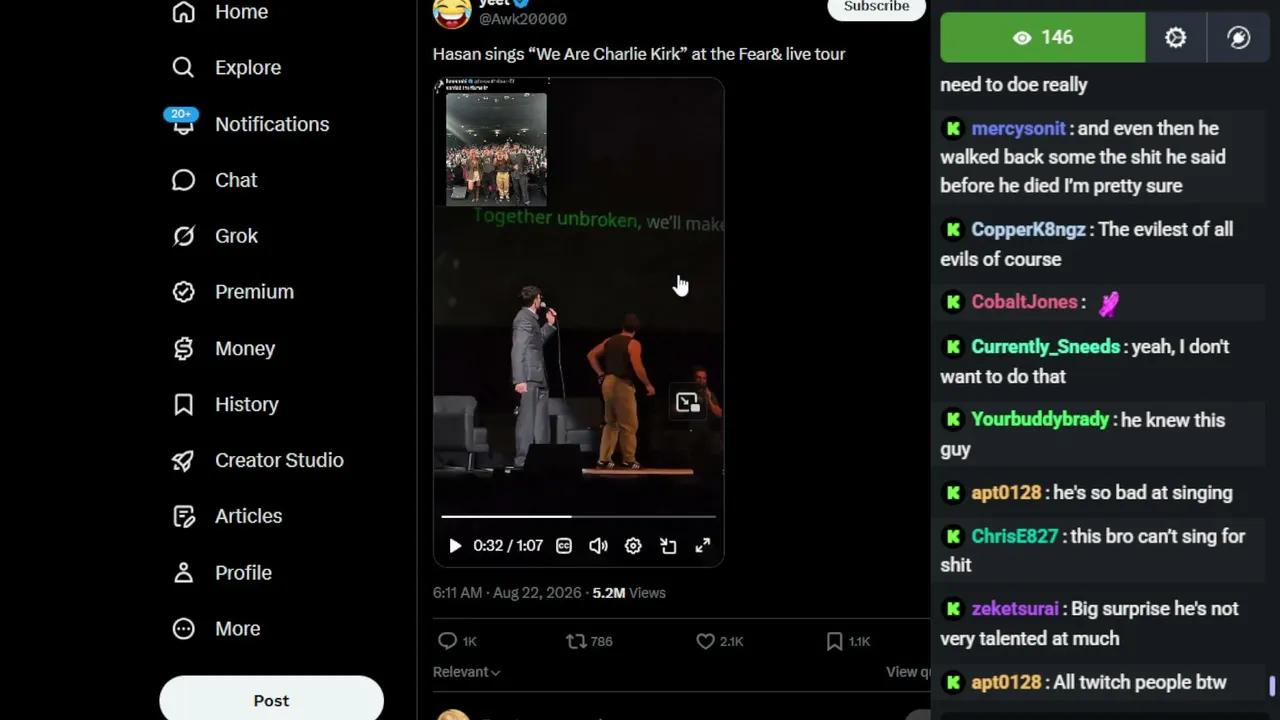
Task: Select the username CopperK8ngz in chat
Action: (1028, 230)
